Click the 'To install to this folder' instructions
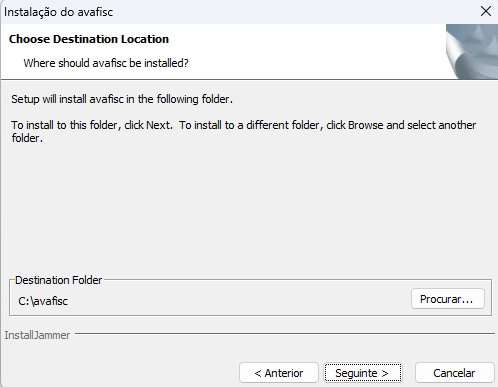Screen dimensions: 498x387 244,131
